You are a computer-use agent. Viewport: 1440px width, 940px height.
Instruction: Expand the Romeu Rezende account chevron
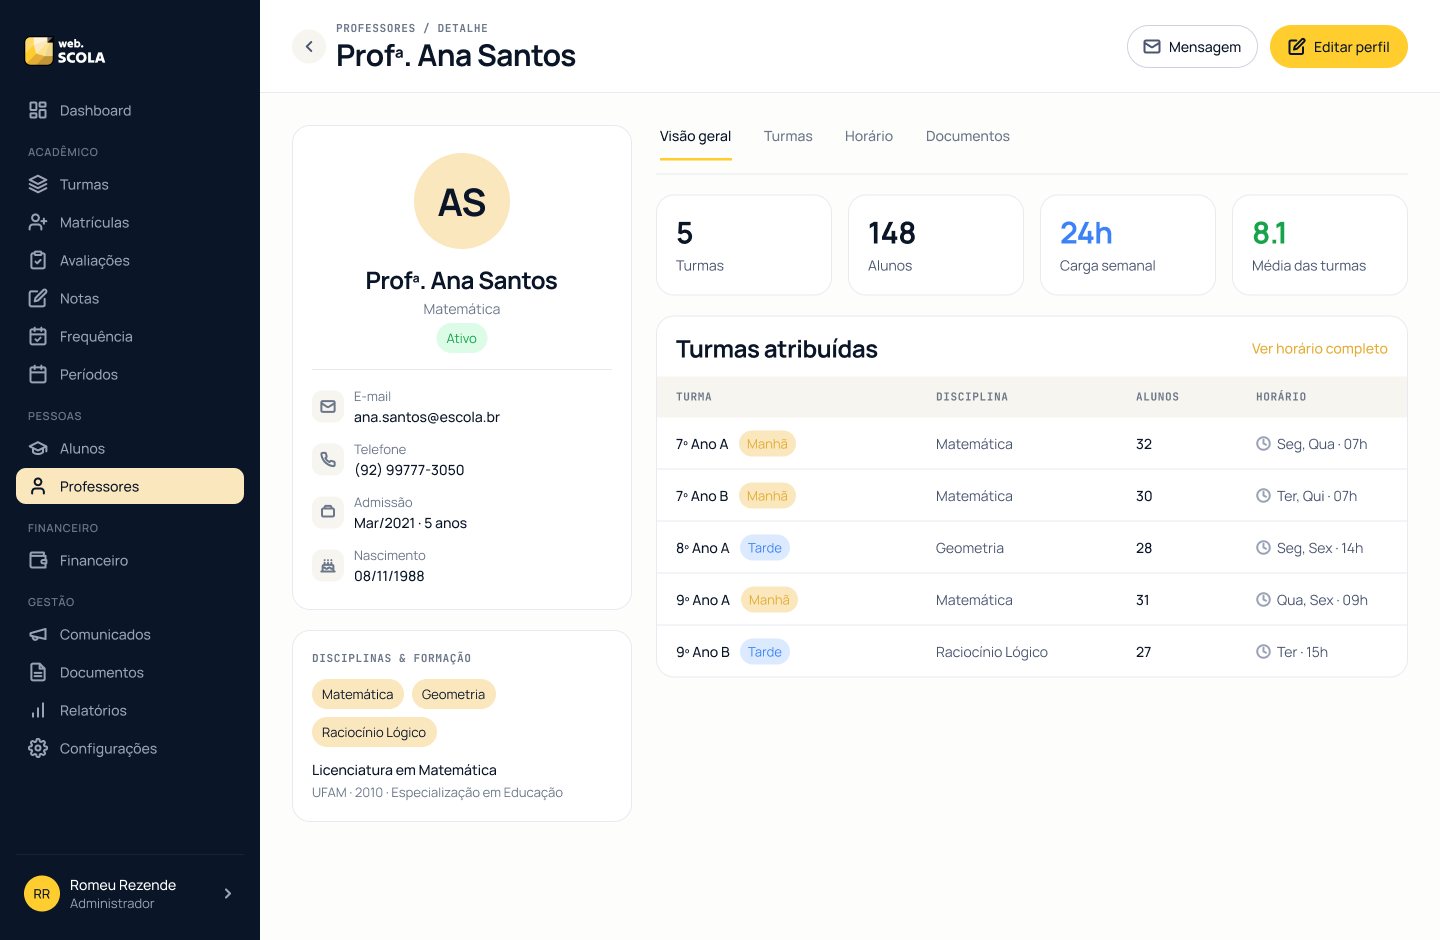pyautogui.click(x=228, y=894)
